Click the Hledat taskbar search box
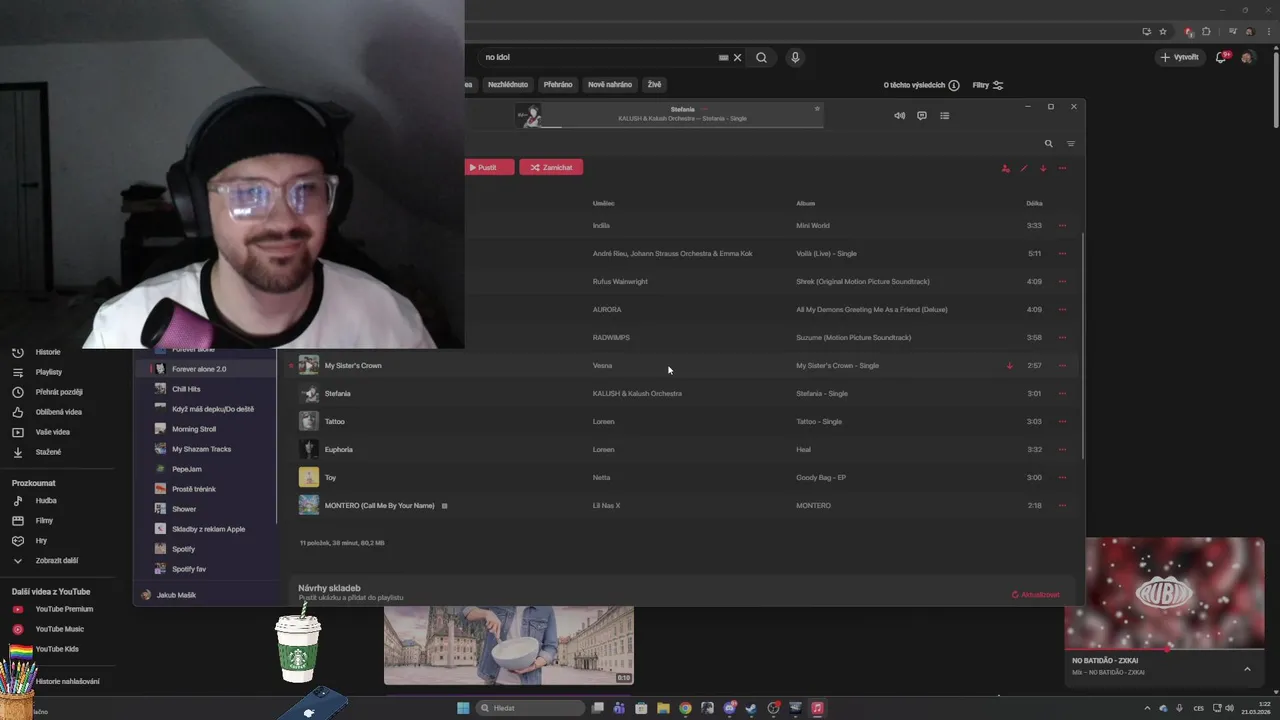Viewport: 1280px width, 720px height. 529,708
